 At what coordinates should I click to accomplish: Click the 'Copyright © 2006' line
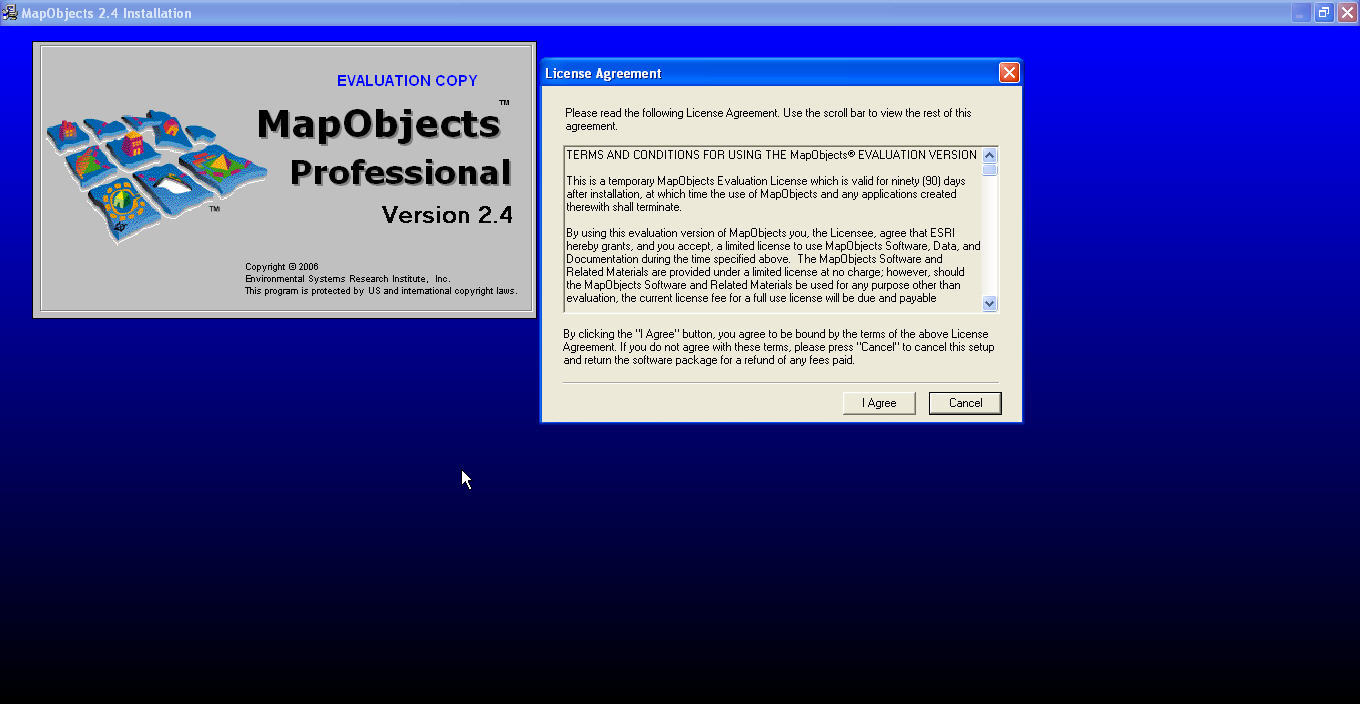click(x=282, y=267)
